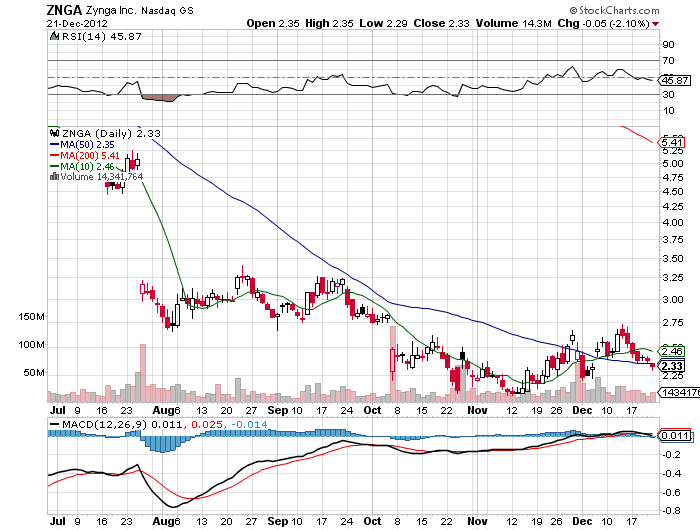Click the Aug label under the MACD panel

point(162,522)
